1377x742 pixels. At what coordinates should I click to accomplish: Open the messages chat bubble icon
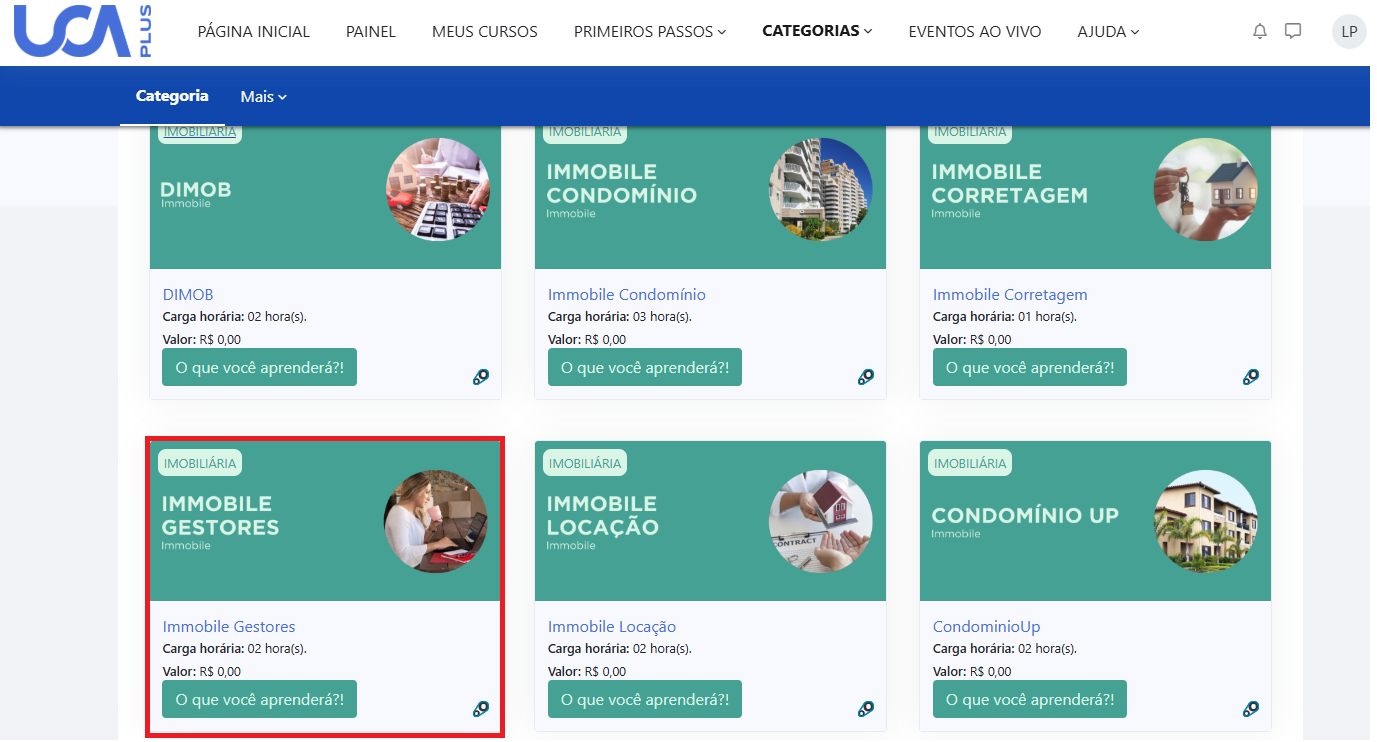coord(1293,31)
